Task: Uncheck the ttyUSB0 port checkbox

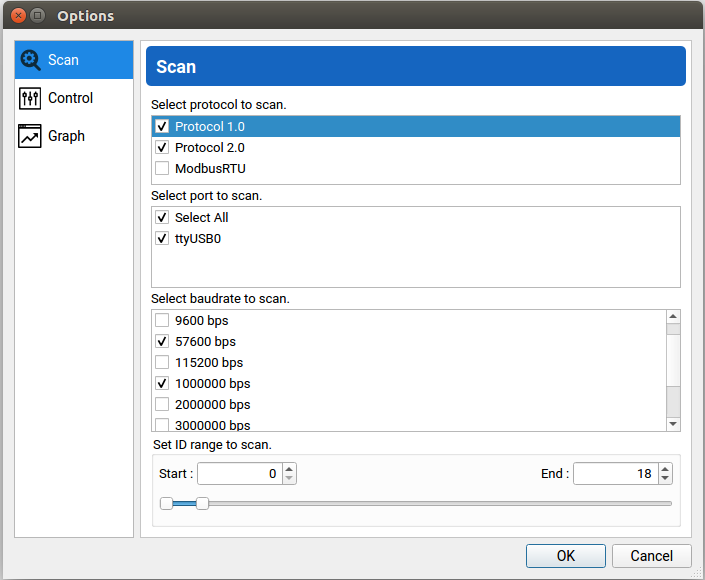Action: [x=162, y=239]
